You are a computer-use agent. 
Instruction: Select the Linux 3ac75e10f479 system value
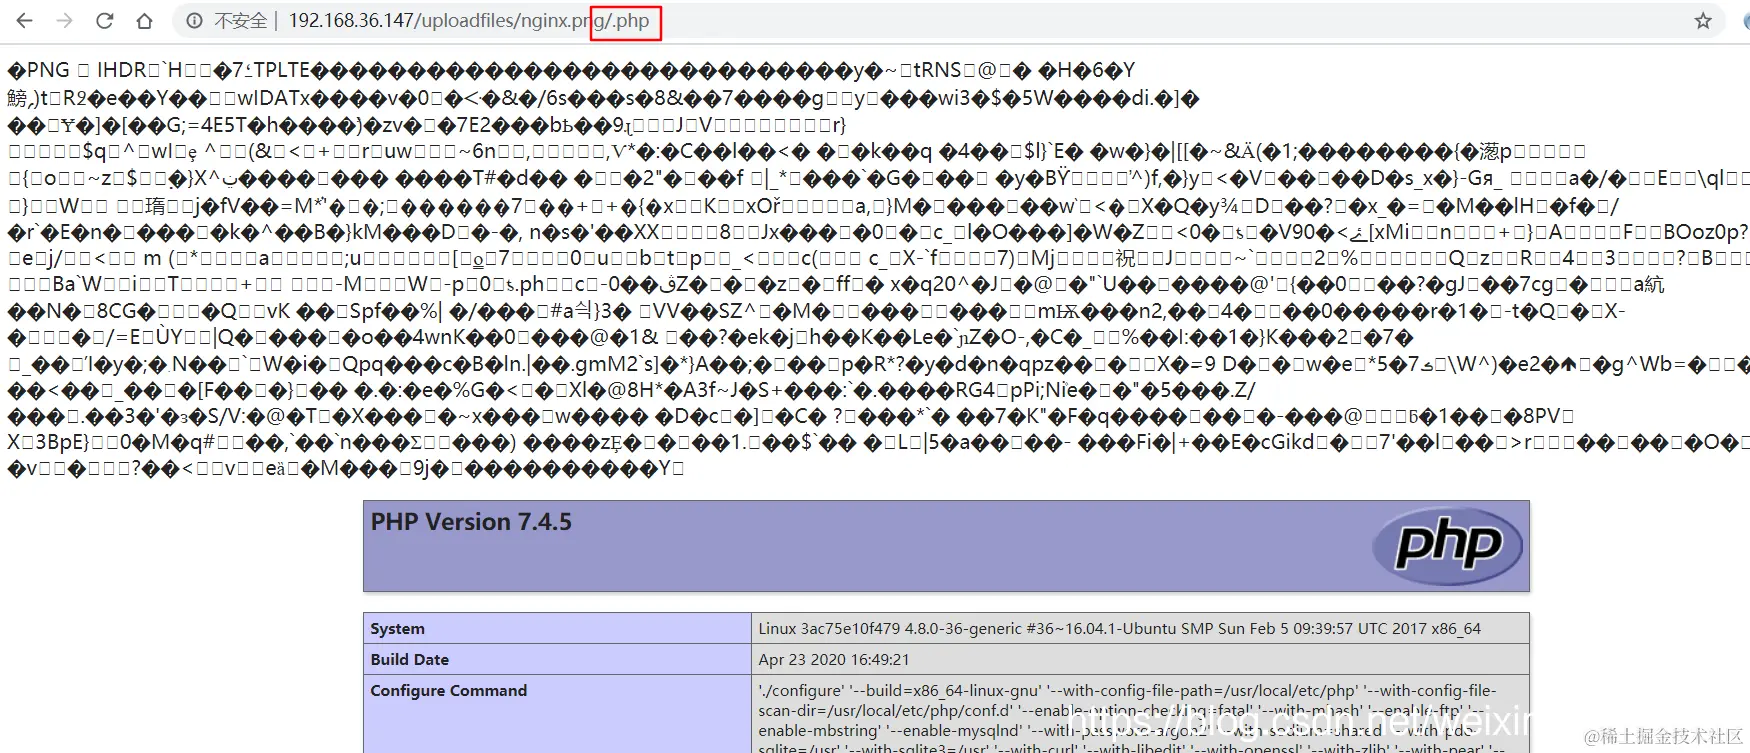point(1119,628)
